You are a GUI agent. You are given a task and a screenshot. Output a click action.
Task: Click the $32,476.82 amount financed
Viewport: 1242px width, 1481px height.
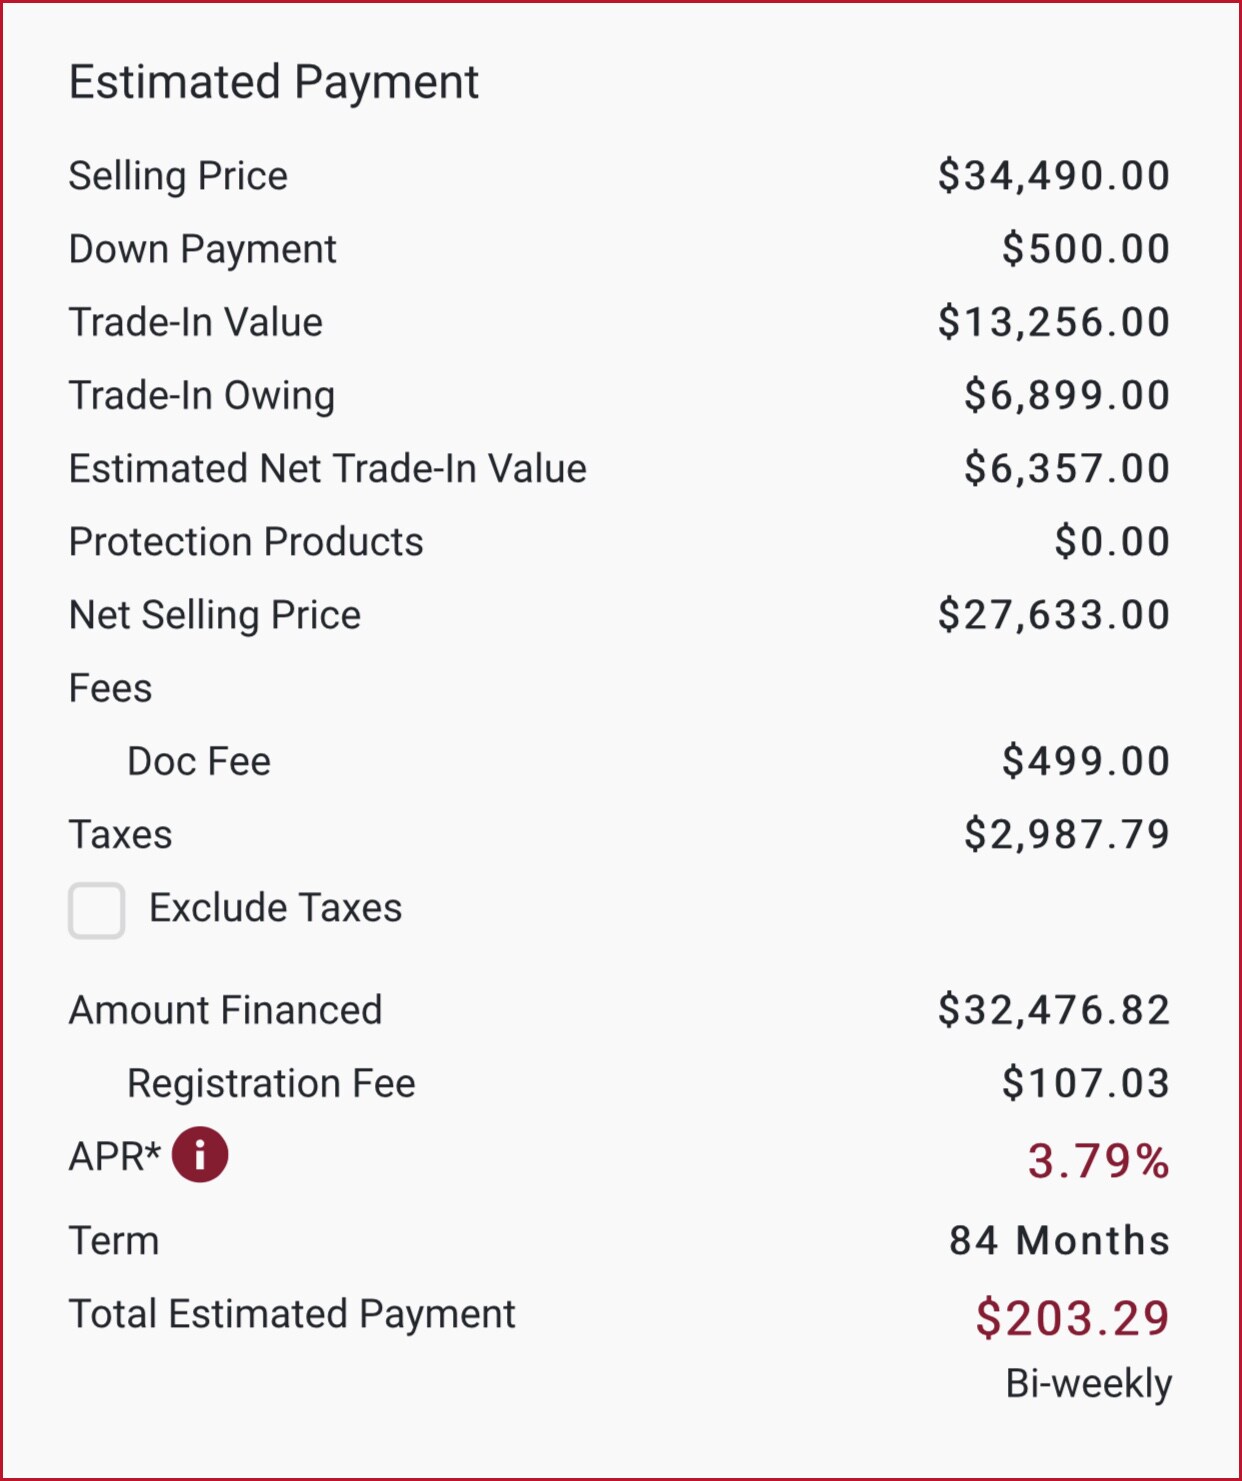(x=1054, y=1010)
